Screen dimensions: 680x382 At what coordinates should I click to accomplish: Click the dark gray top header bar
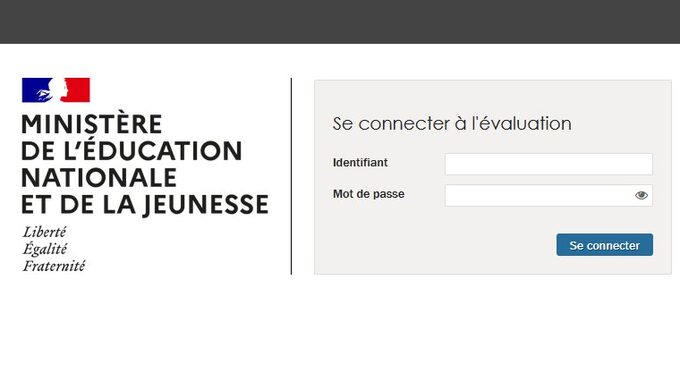point(340,22)
